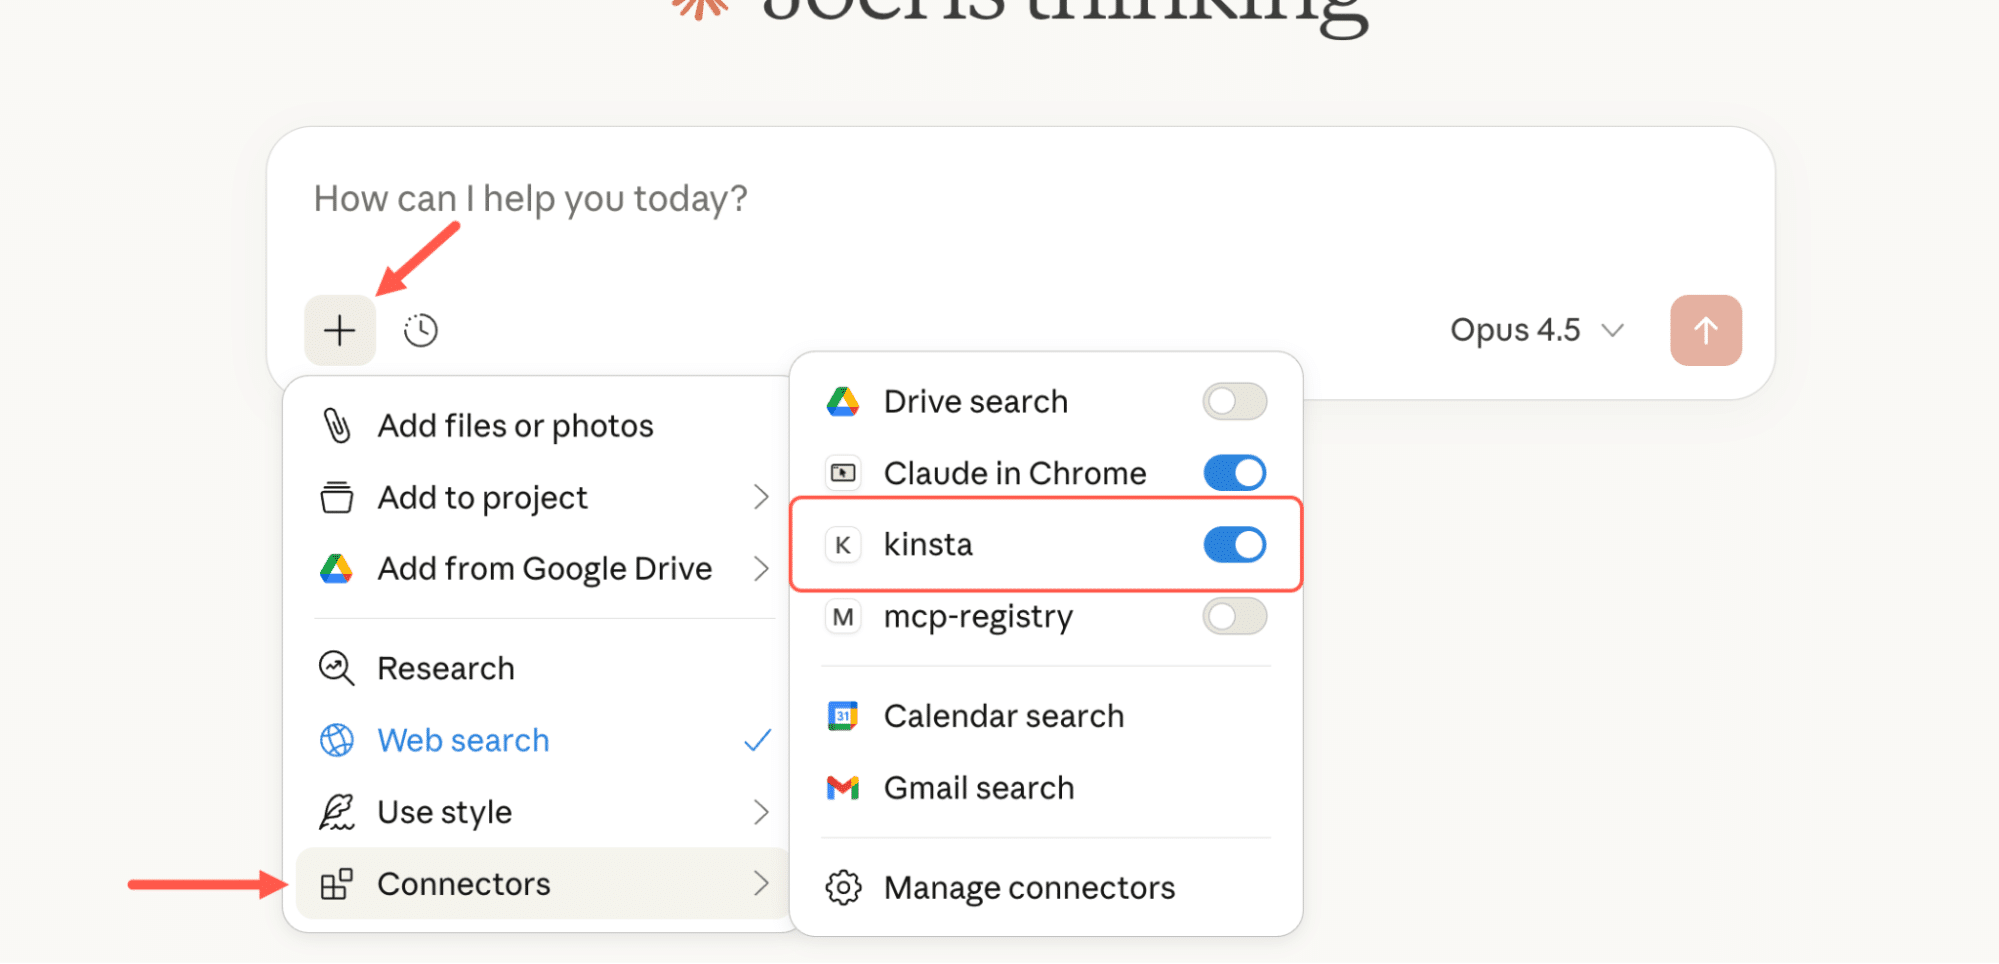
Task: Click the How can I help you today field
Action: pyautogui.click(x=530, y=199)
